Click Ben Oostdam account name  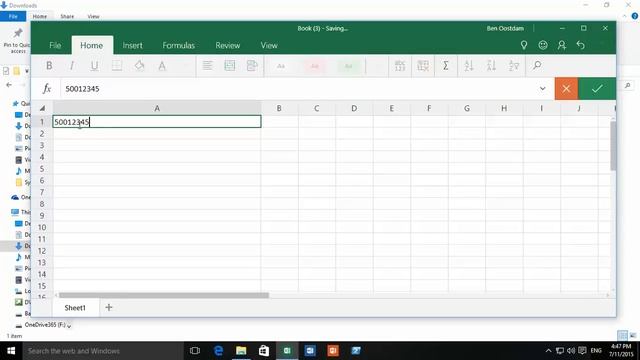tap(505, 29)
